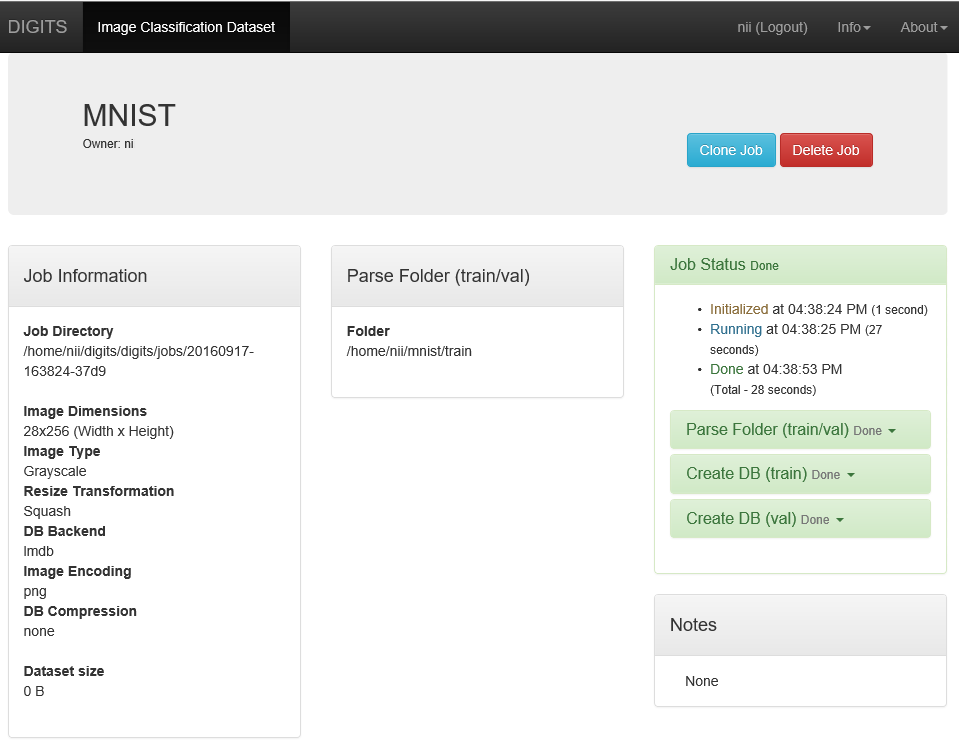Screen dimensions: 959x752
Task: Select the job directory path text
Action: [x=139, y=361]
